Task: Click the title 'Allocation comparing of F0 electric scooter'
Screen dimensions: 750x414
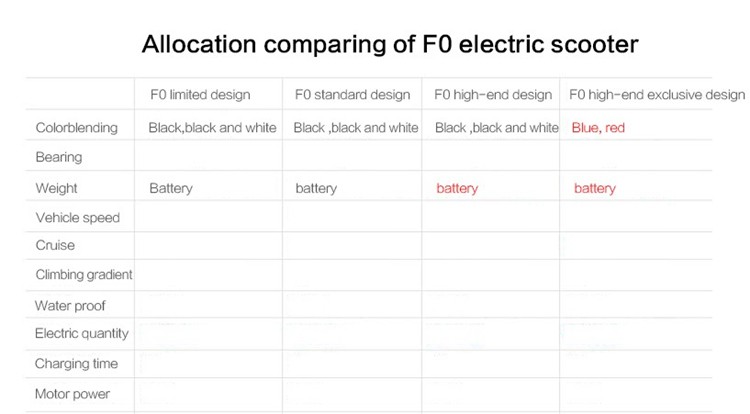Action: click(390, 44)
